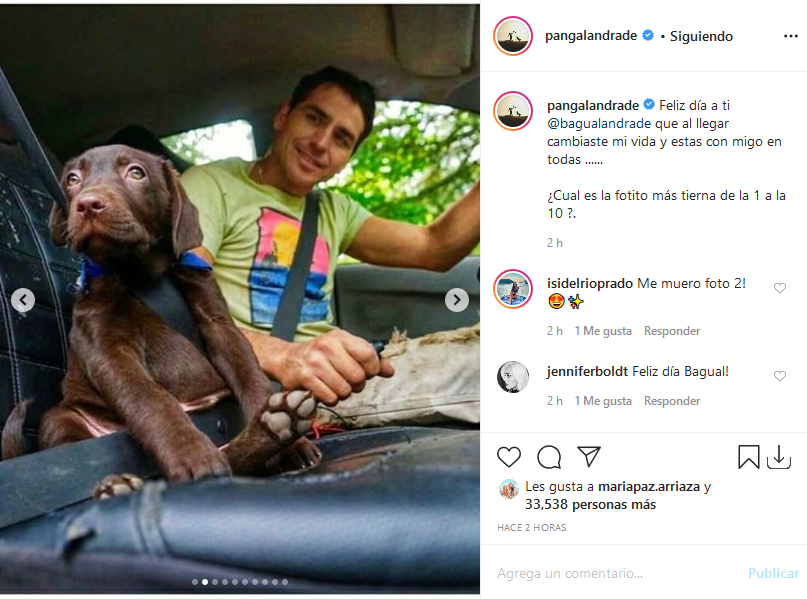Select the carousel pagination dots
This screenshot has height=599, width=807.
240,582
